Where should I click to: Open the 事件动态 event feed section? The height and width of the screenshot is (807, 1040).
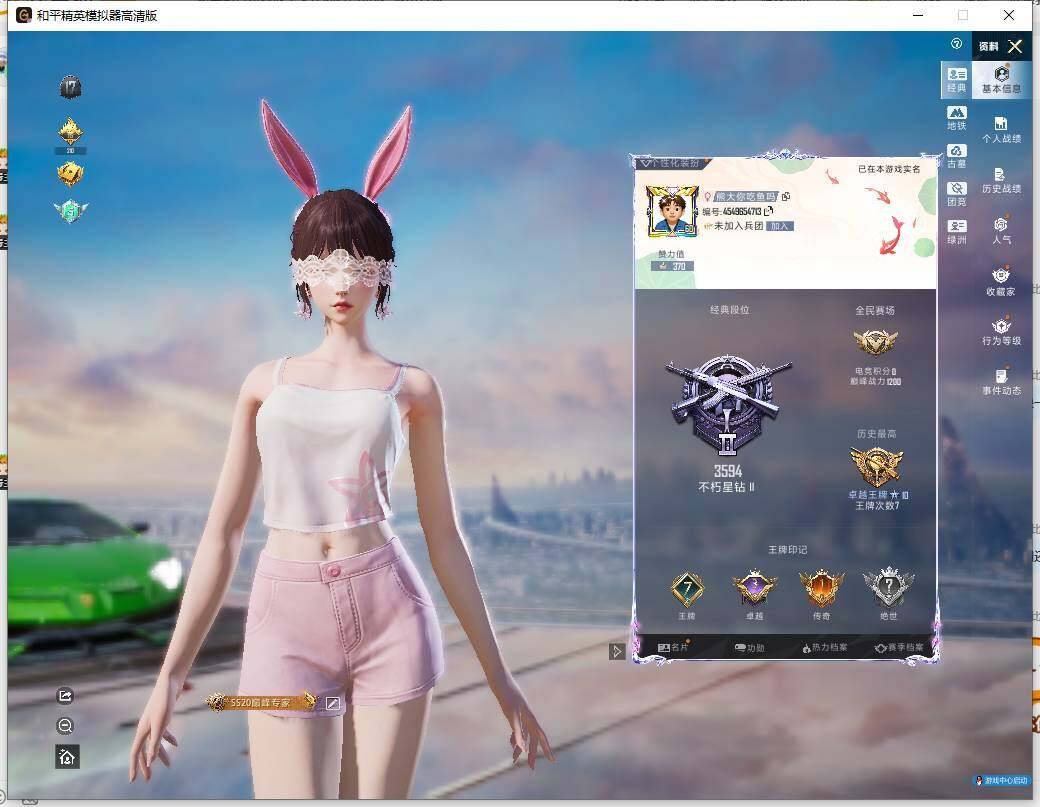click(x=1001, y=383)
